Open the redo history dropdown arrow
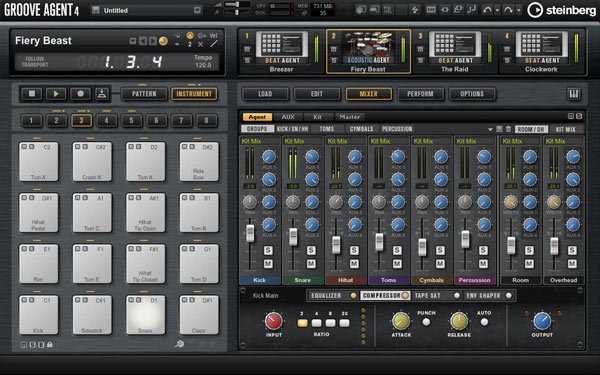This screenshot has height=375, width=600. click(518, 10)
